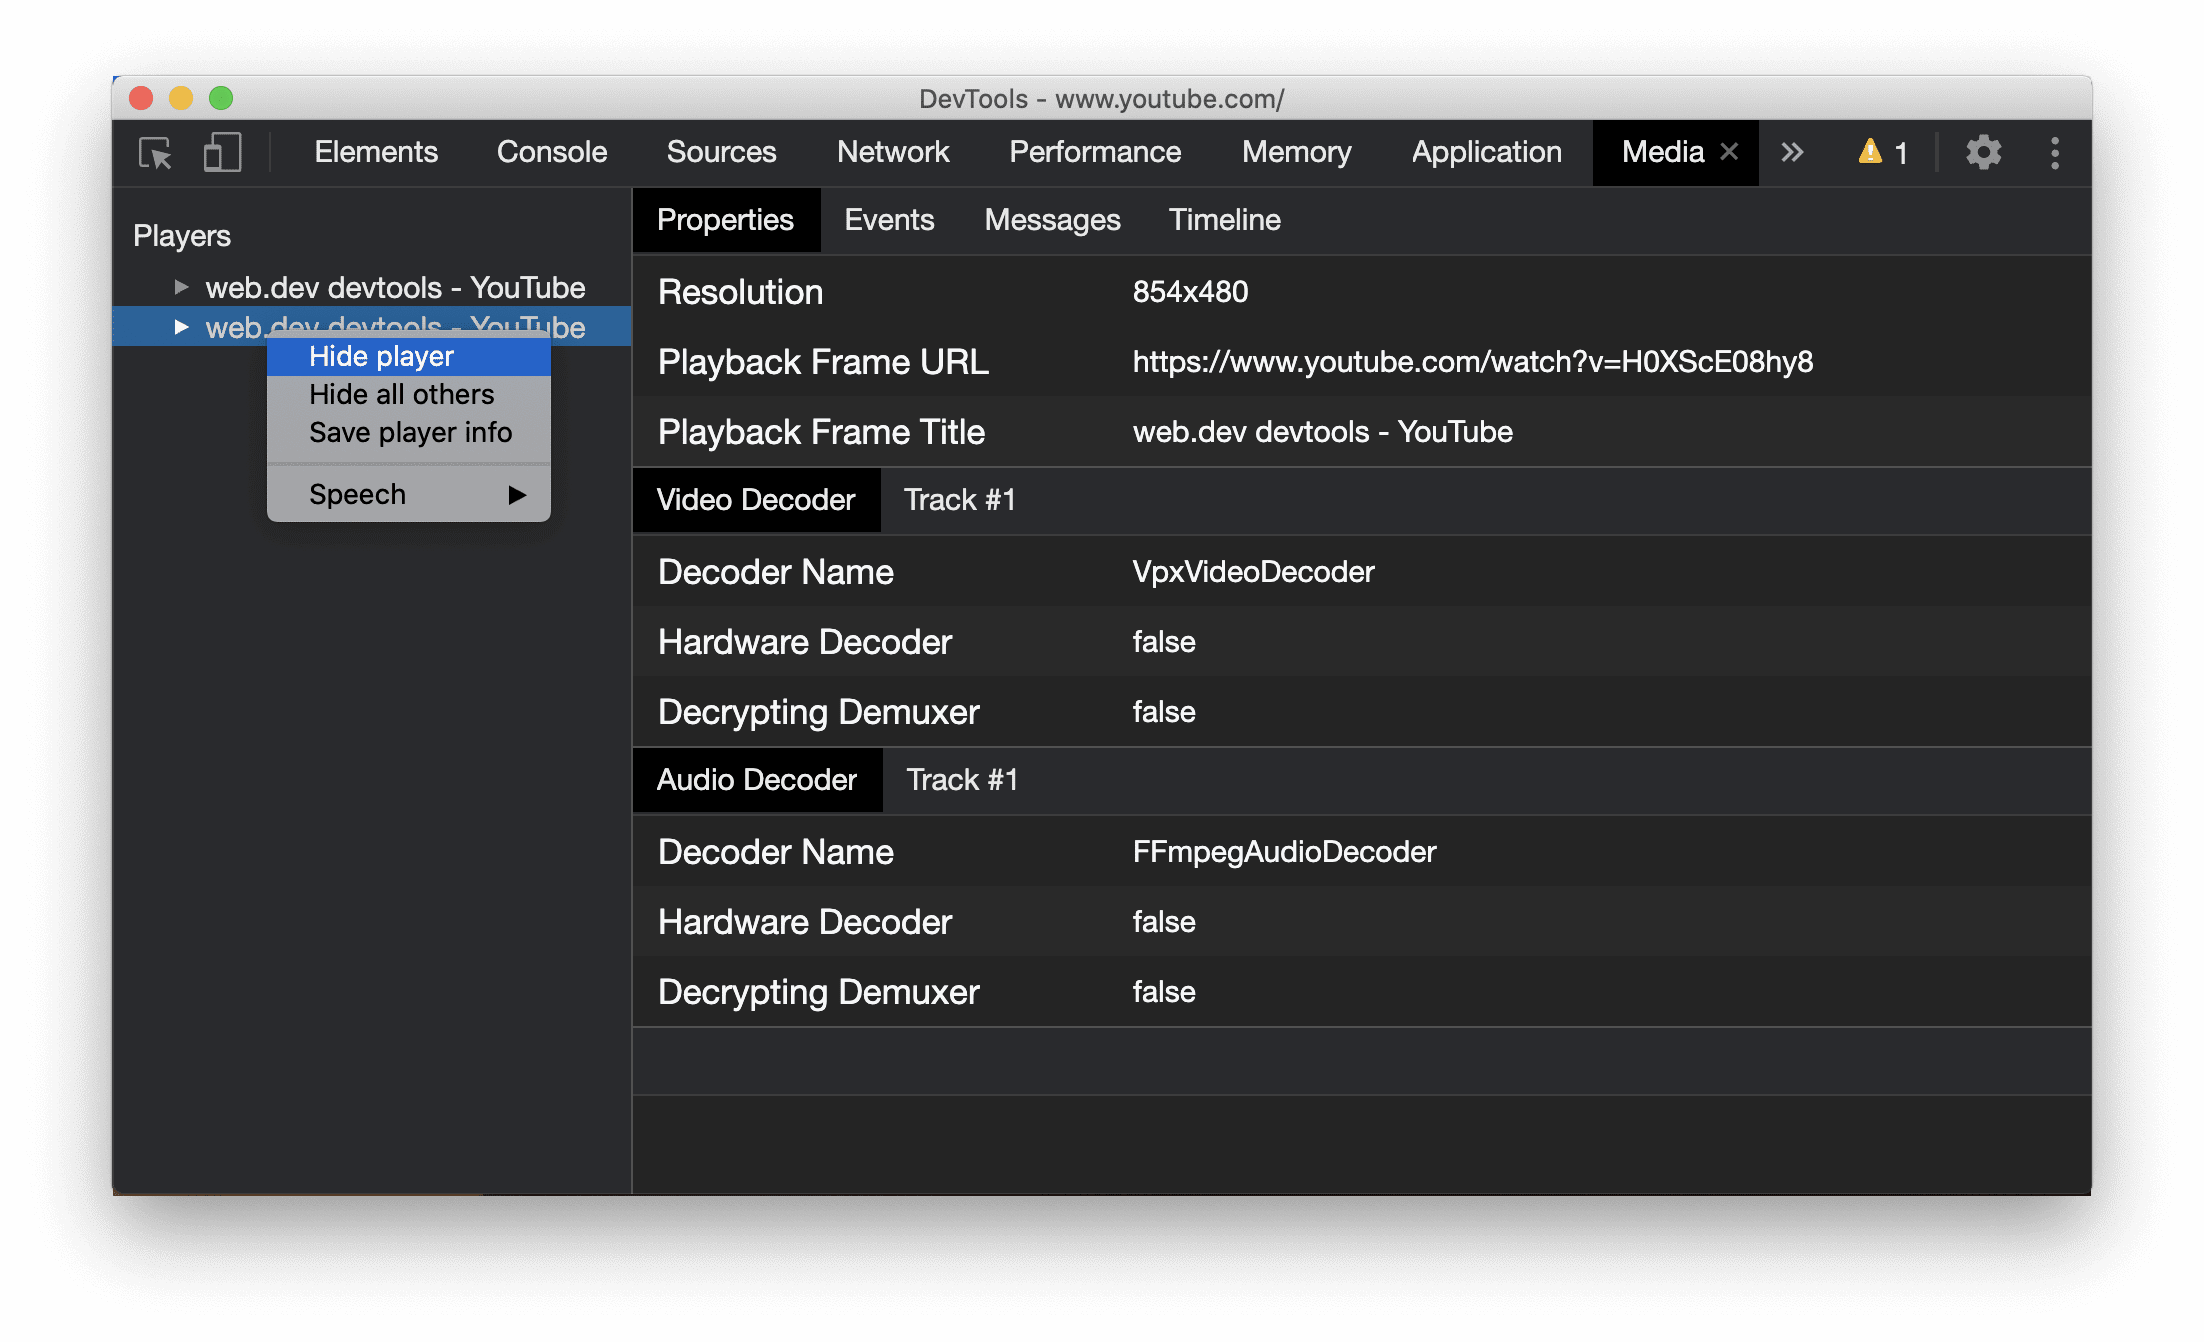Click the DevTools inspect element icon
2204x1342 pixels.
tap(157, 153)
